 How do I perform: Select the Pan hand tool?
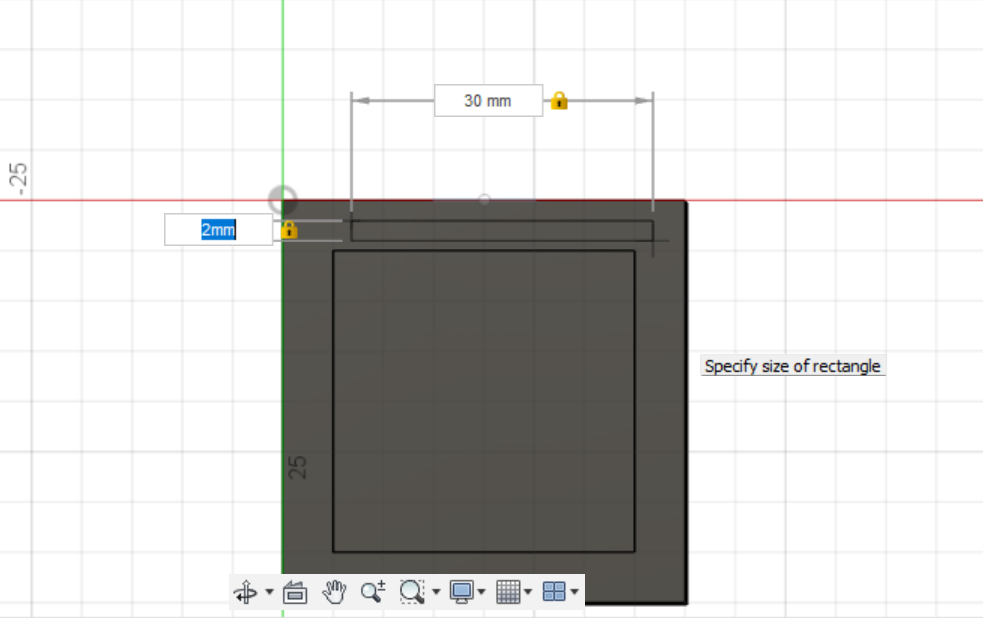click(x=335, y=591)
